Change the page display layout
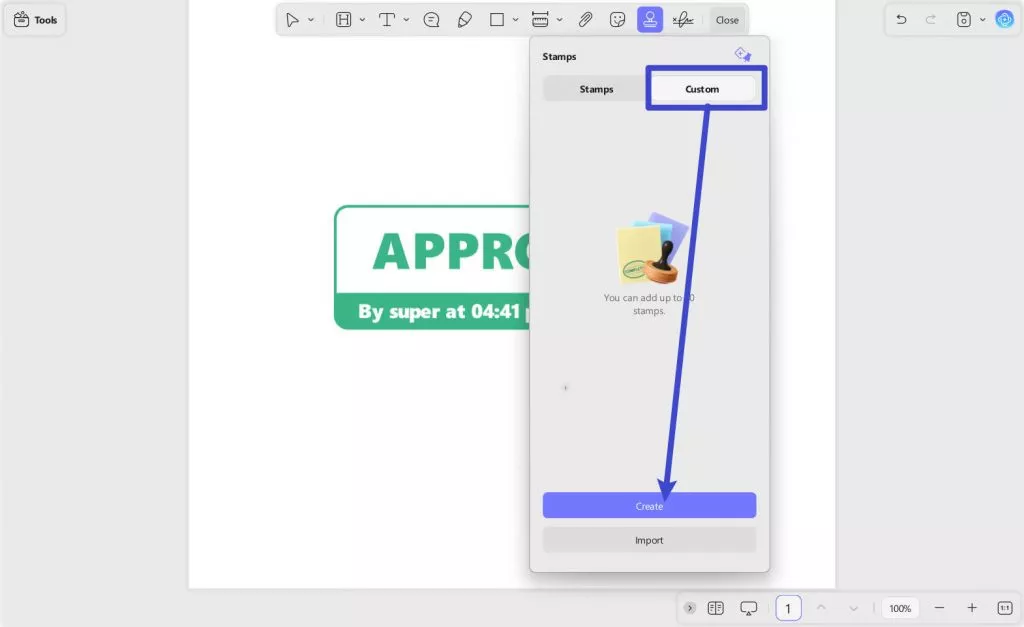This screenshot has width=1024, height=627. coord(716,608)
